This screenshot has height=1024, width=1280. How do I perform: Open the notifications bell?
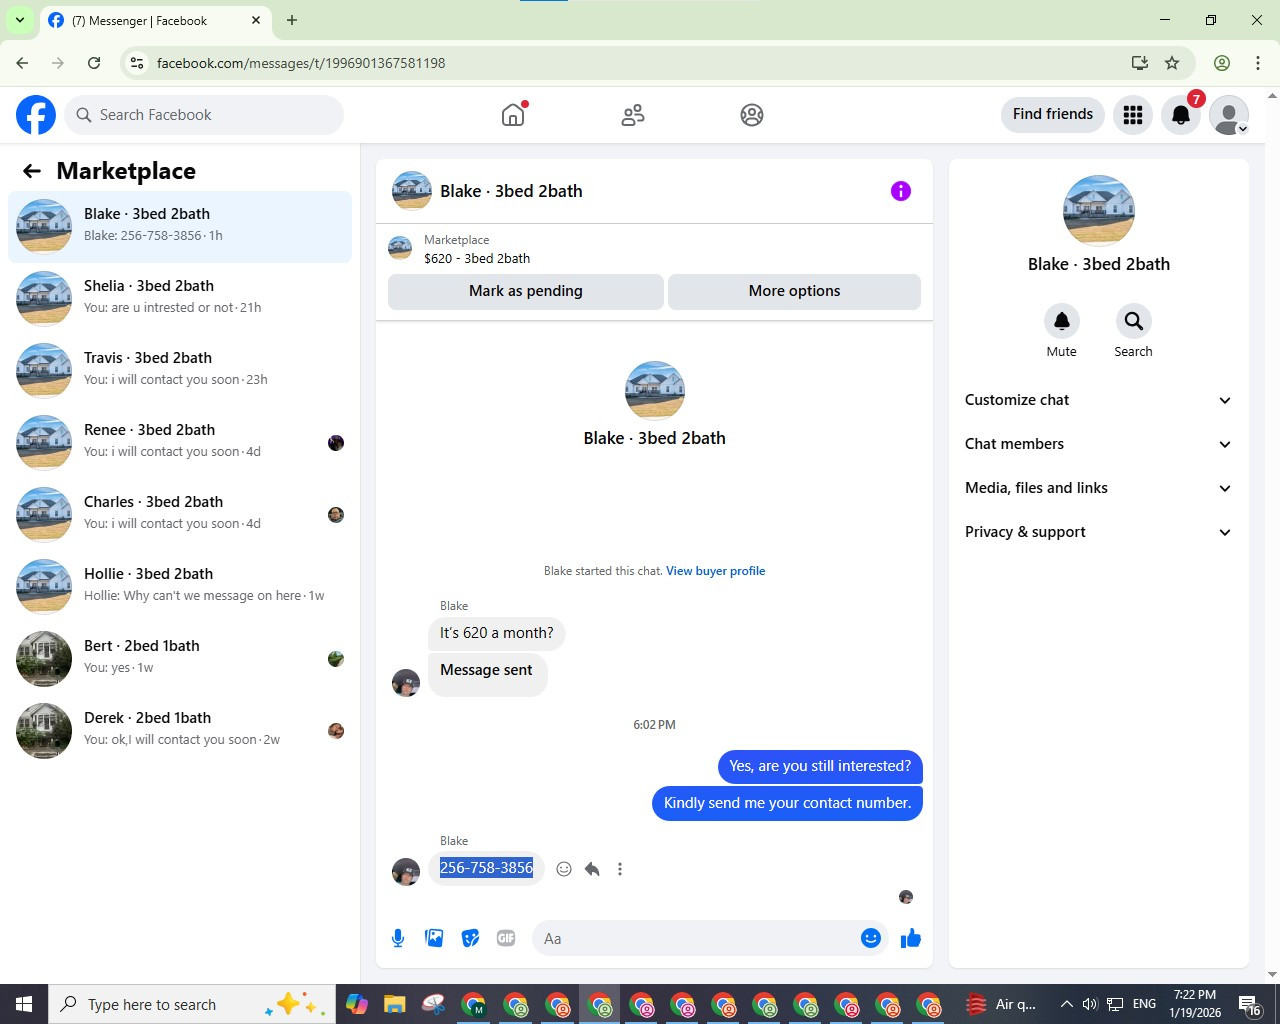(1181, 115)
